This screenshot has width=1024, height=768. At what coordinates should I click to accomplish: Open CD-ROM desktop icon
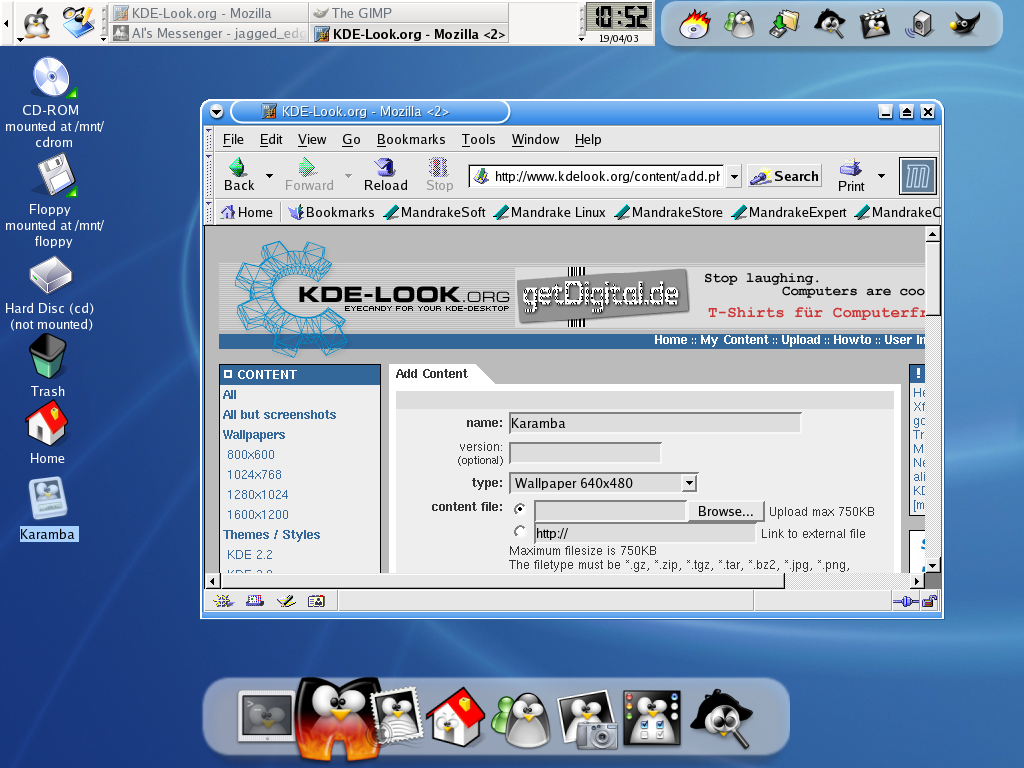click(x=54, y=78)
